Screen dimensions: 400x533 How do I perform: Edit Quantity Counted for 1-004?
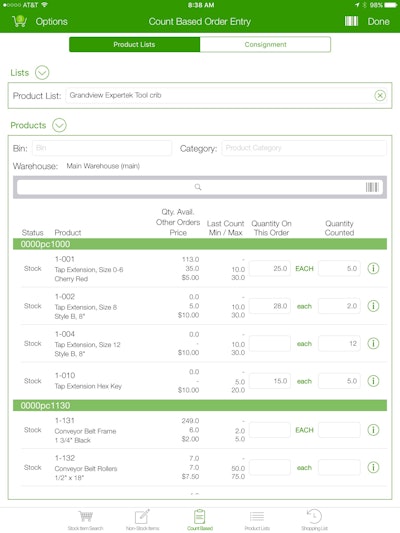339,343
